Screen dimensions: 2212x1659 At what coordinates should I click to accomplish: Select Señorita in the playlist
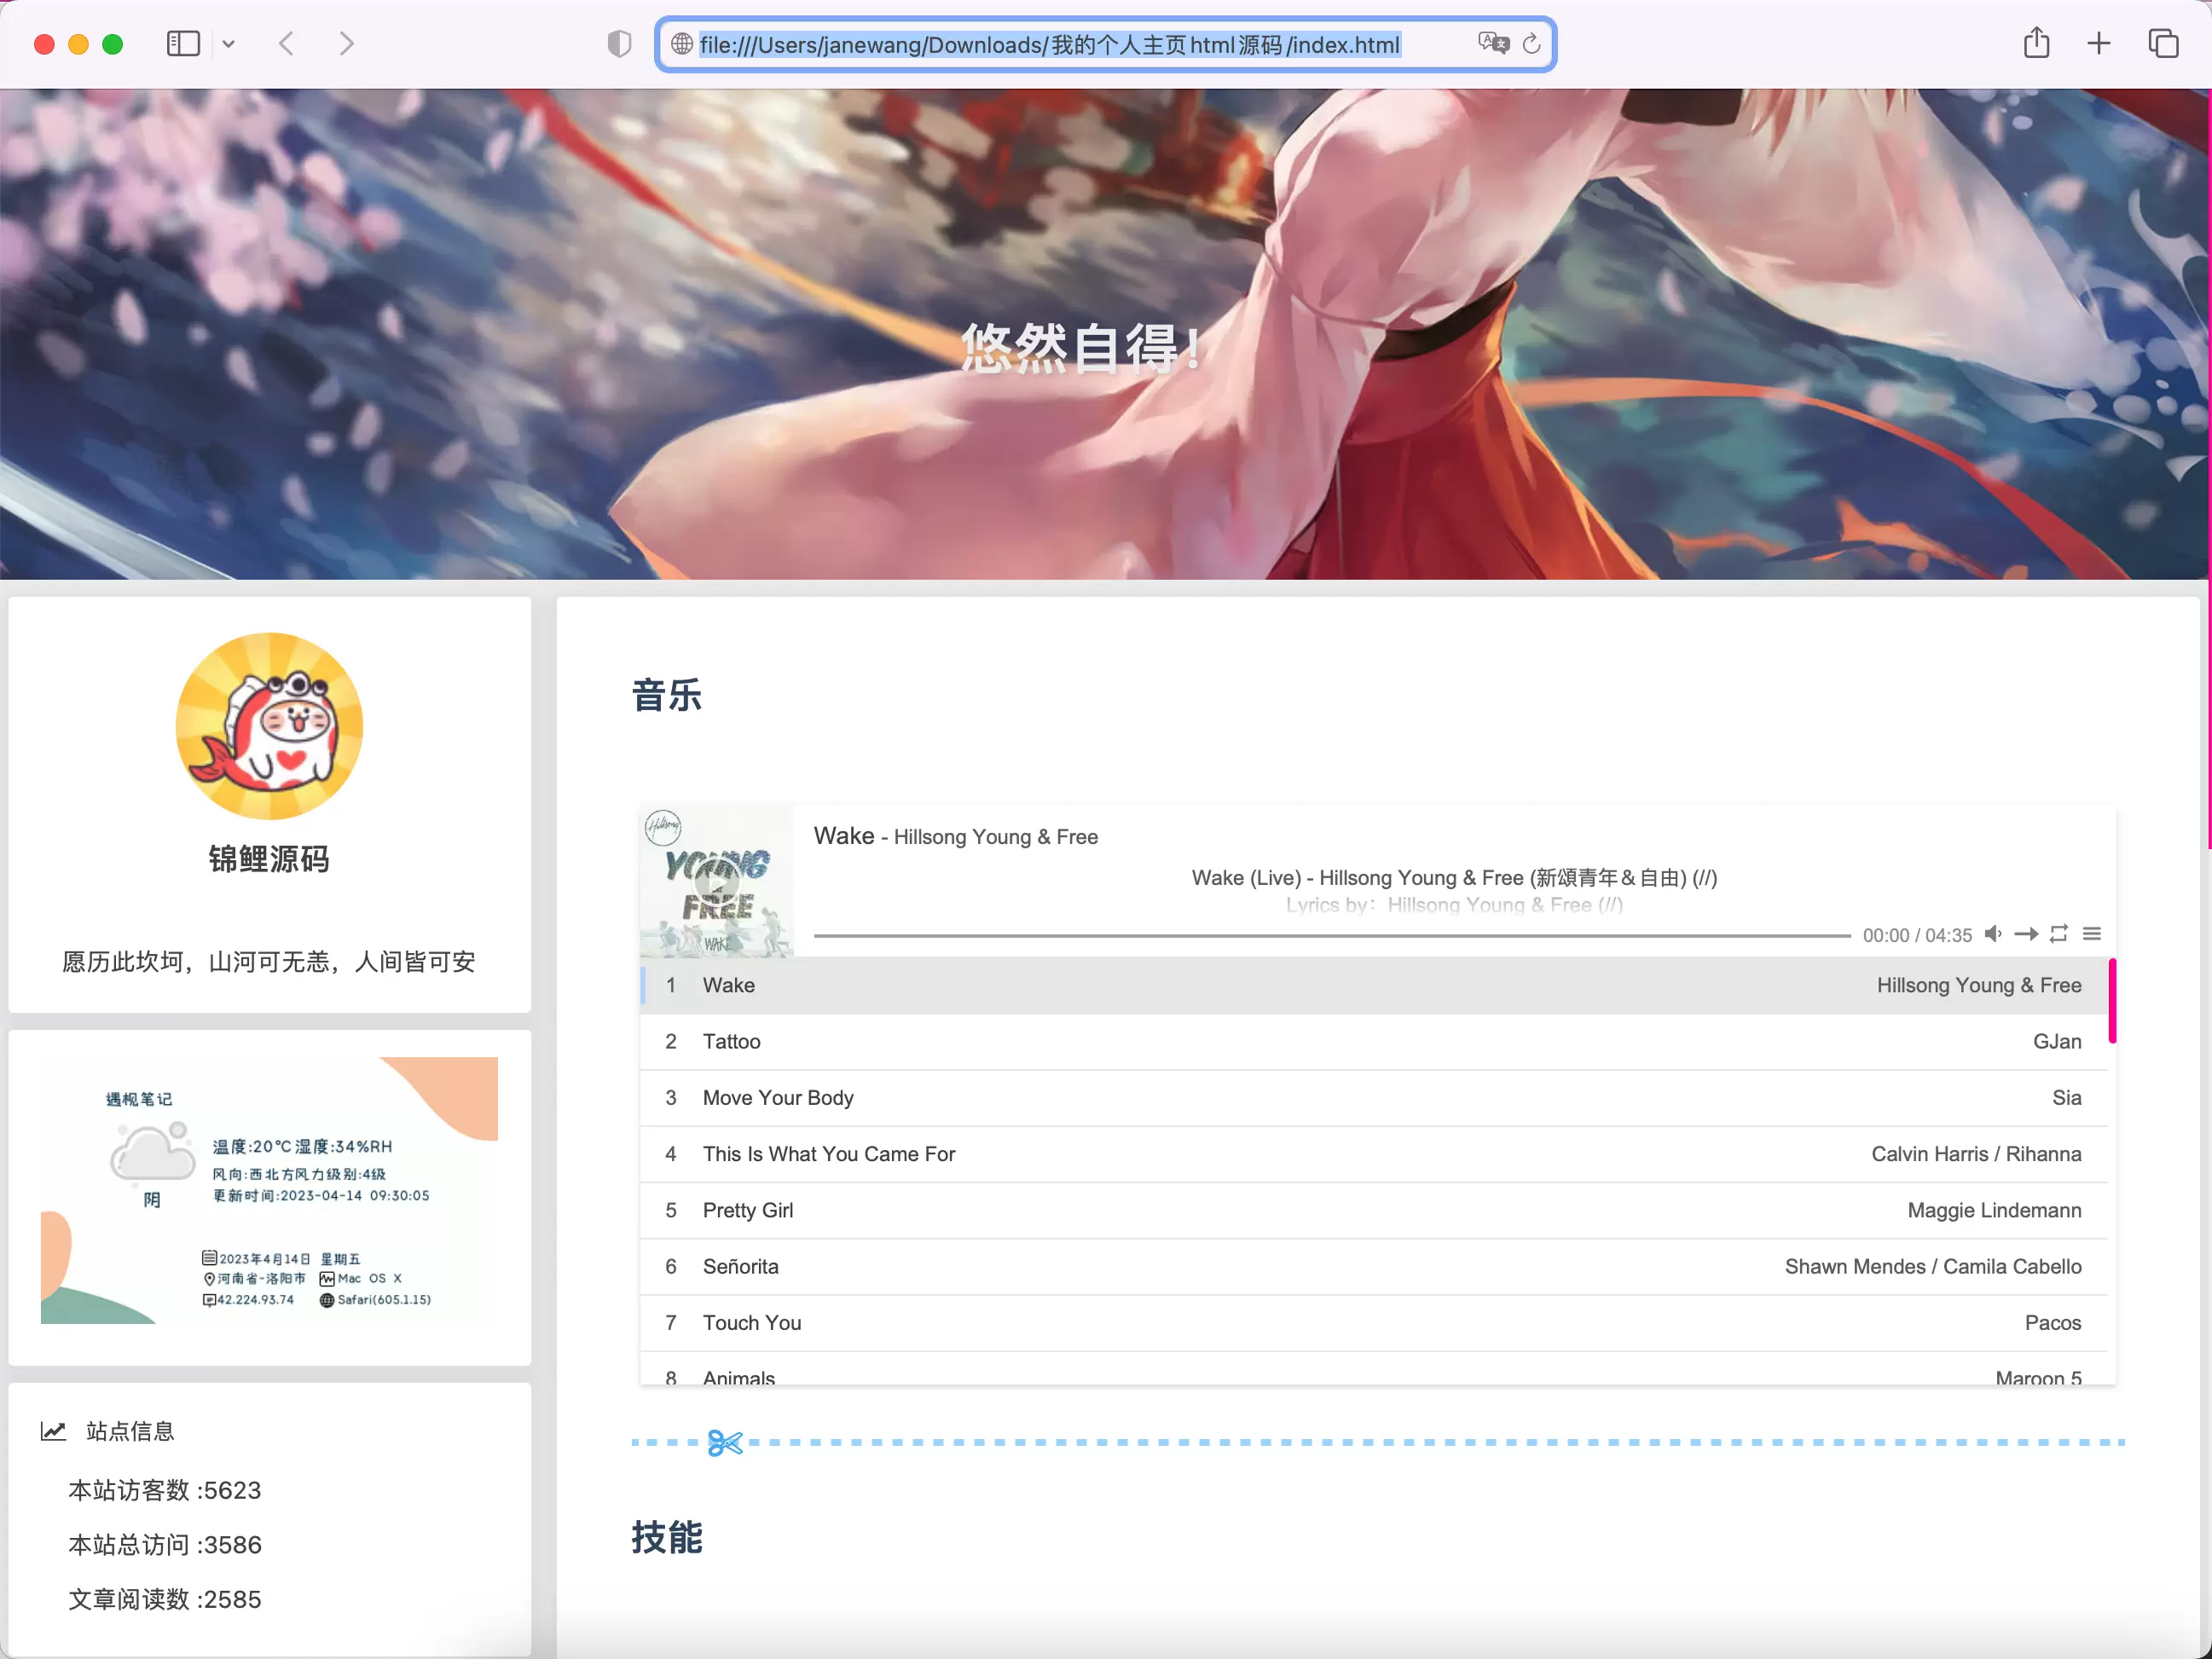tap(1374, 1267)
